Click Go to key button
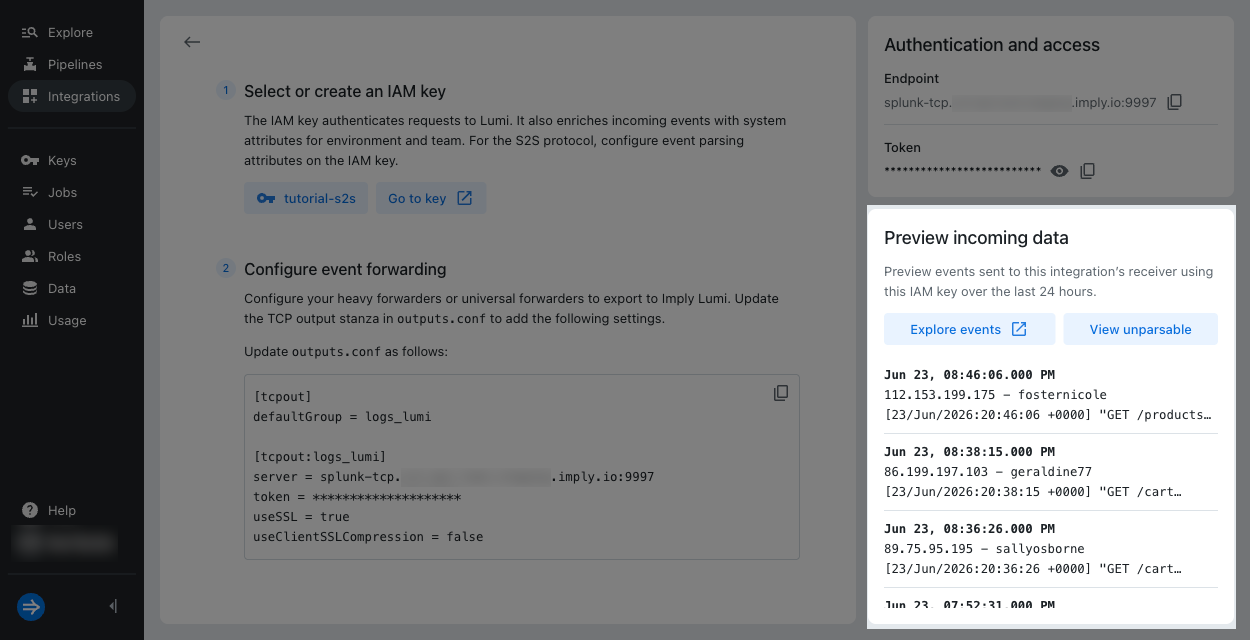 click(x=431, y=198)
